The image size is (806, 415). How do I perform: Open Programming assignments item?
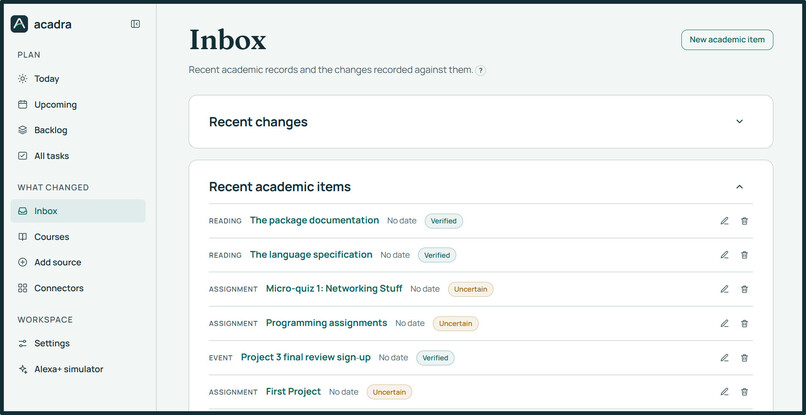coord(326,323)
